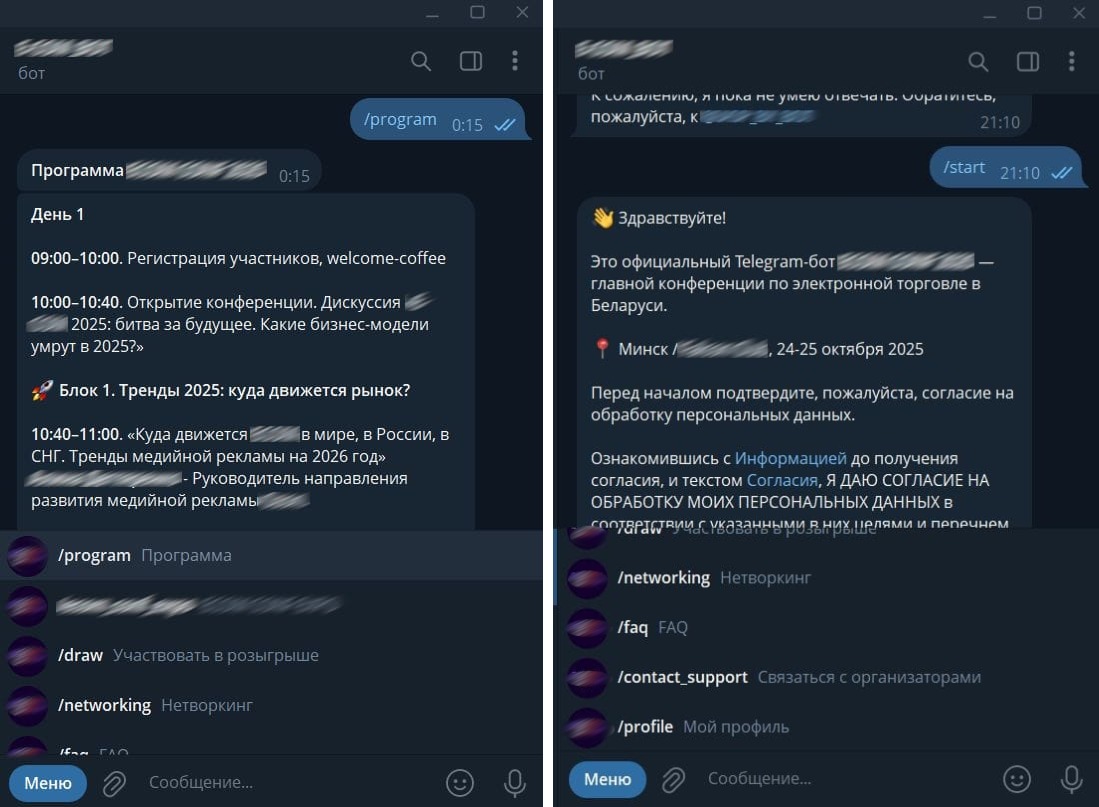Start voice recording in right chat

click(1071, 779)
